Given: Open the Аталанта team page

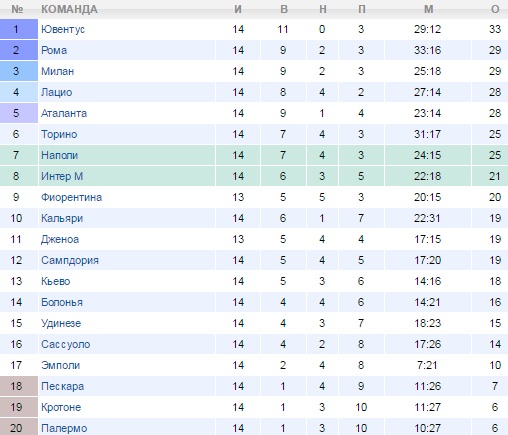Looking at the screenshot, I should click(64, 113).
